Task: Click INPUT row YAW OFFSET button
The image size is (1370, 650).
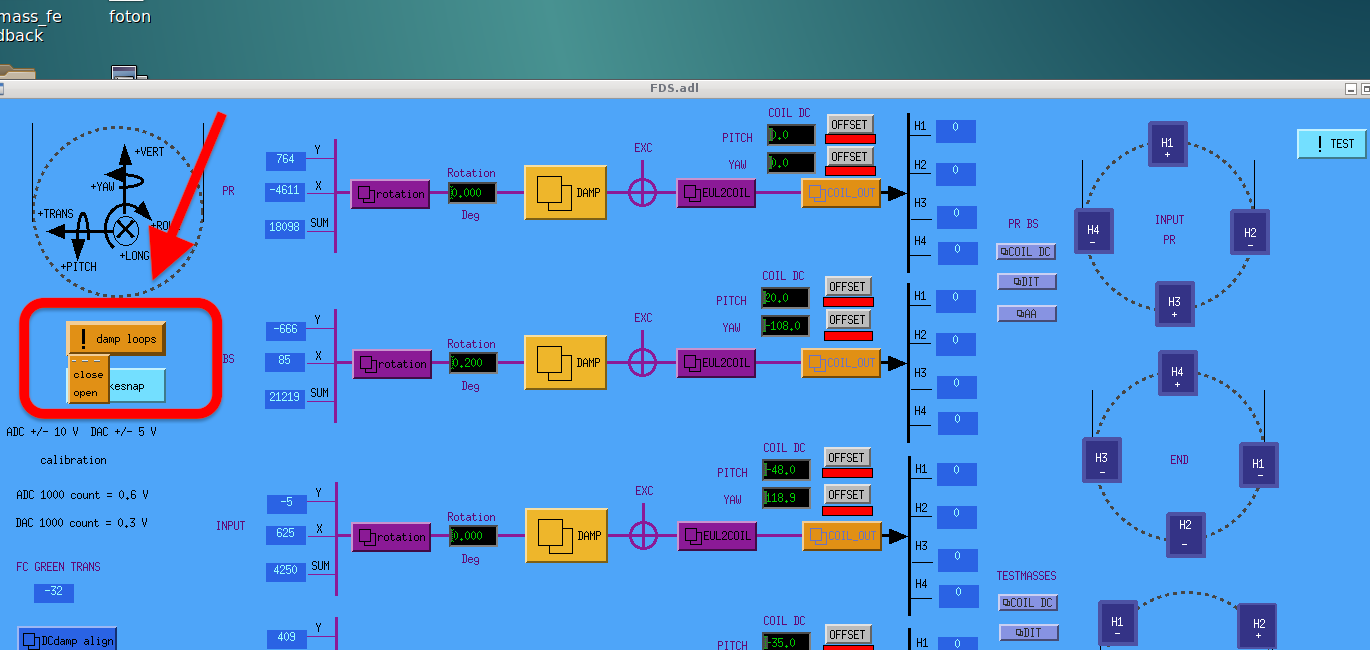Action: (847, 494)
